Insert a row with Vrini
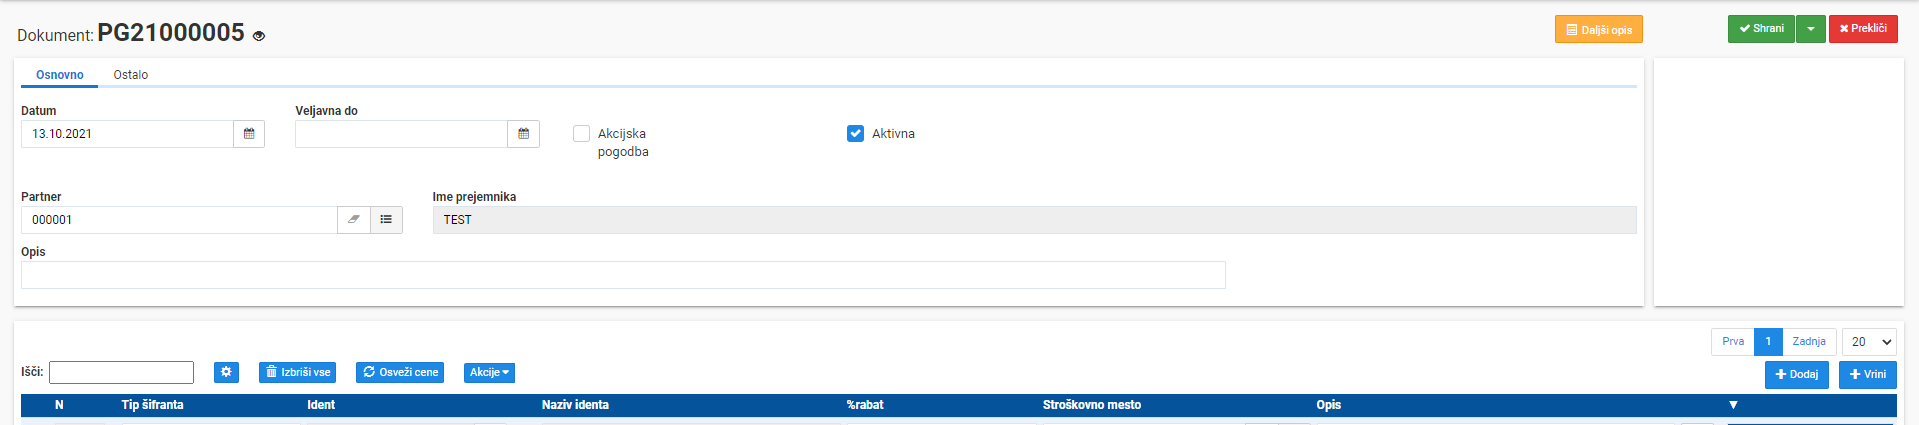Viewport: 1919px width, 425px height. click(x=1868, y=375)
